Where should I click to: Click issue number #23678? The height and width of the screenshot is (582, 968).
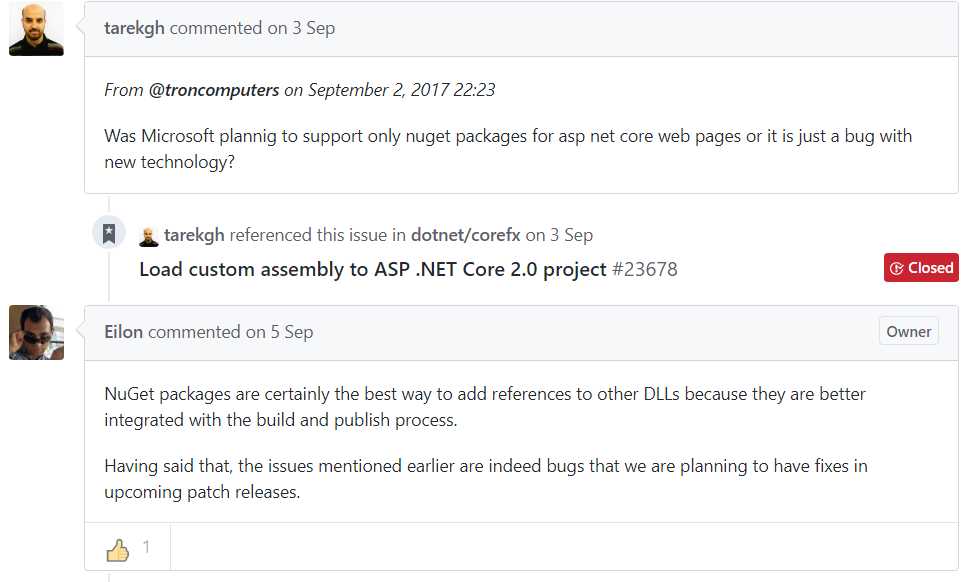(645, 269)
